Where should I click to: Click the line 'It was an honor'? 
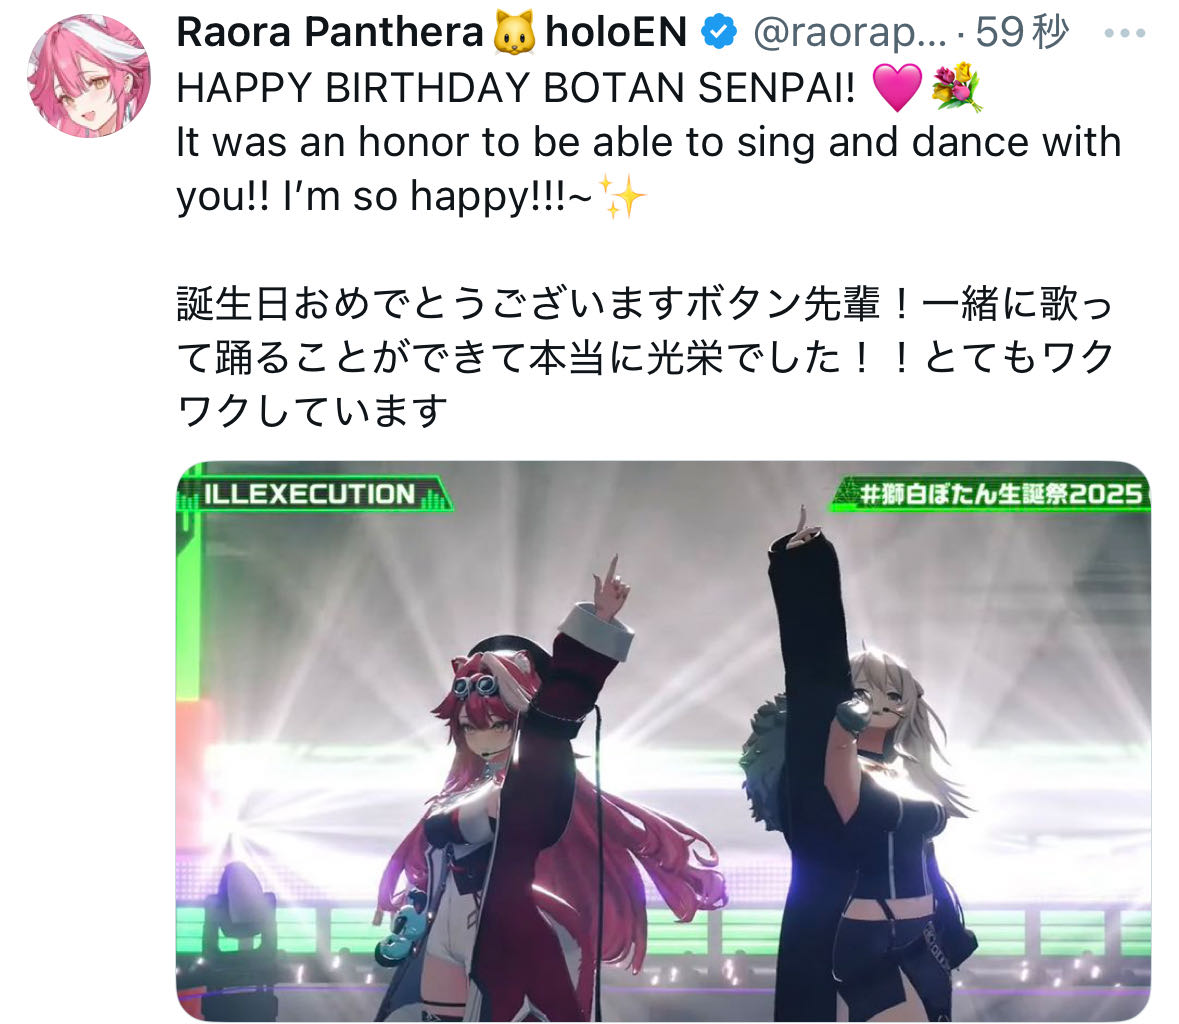(x=648, y=142)
